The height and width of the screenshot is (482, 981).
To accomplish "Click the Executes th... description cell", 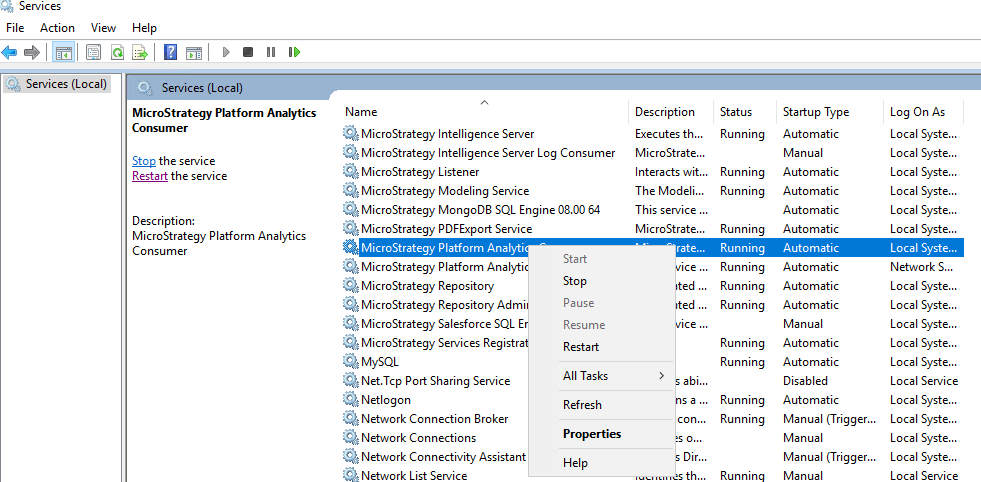I will point(668,134).
